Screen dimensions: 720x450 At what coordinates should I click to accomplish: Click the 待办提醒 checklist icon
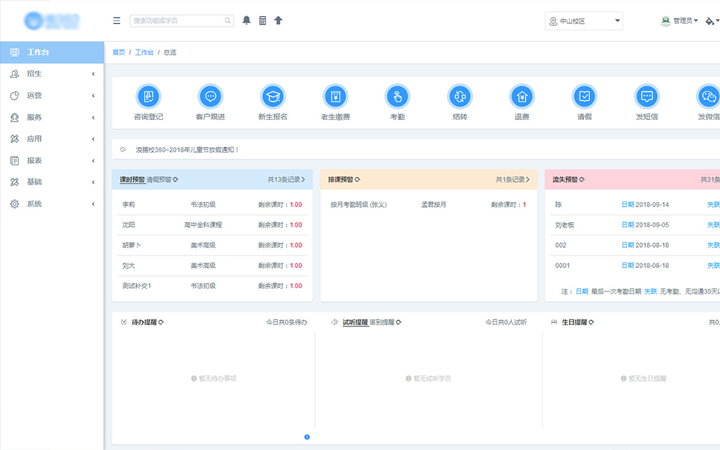tap(124, 322)
